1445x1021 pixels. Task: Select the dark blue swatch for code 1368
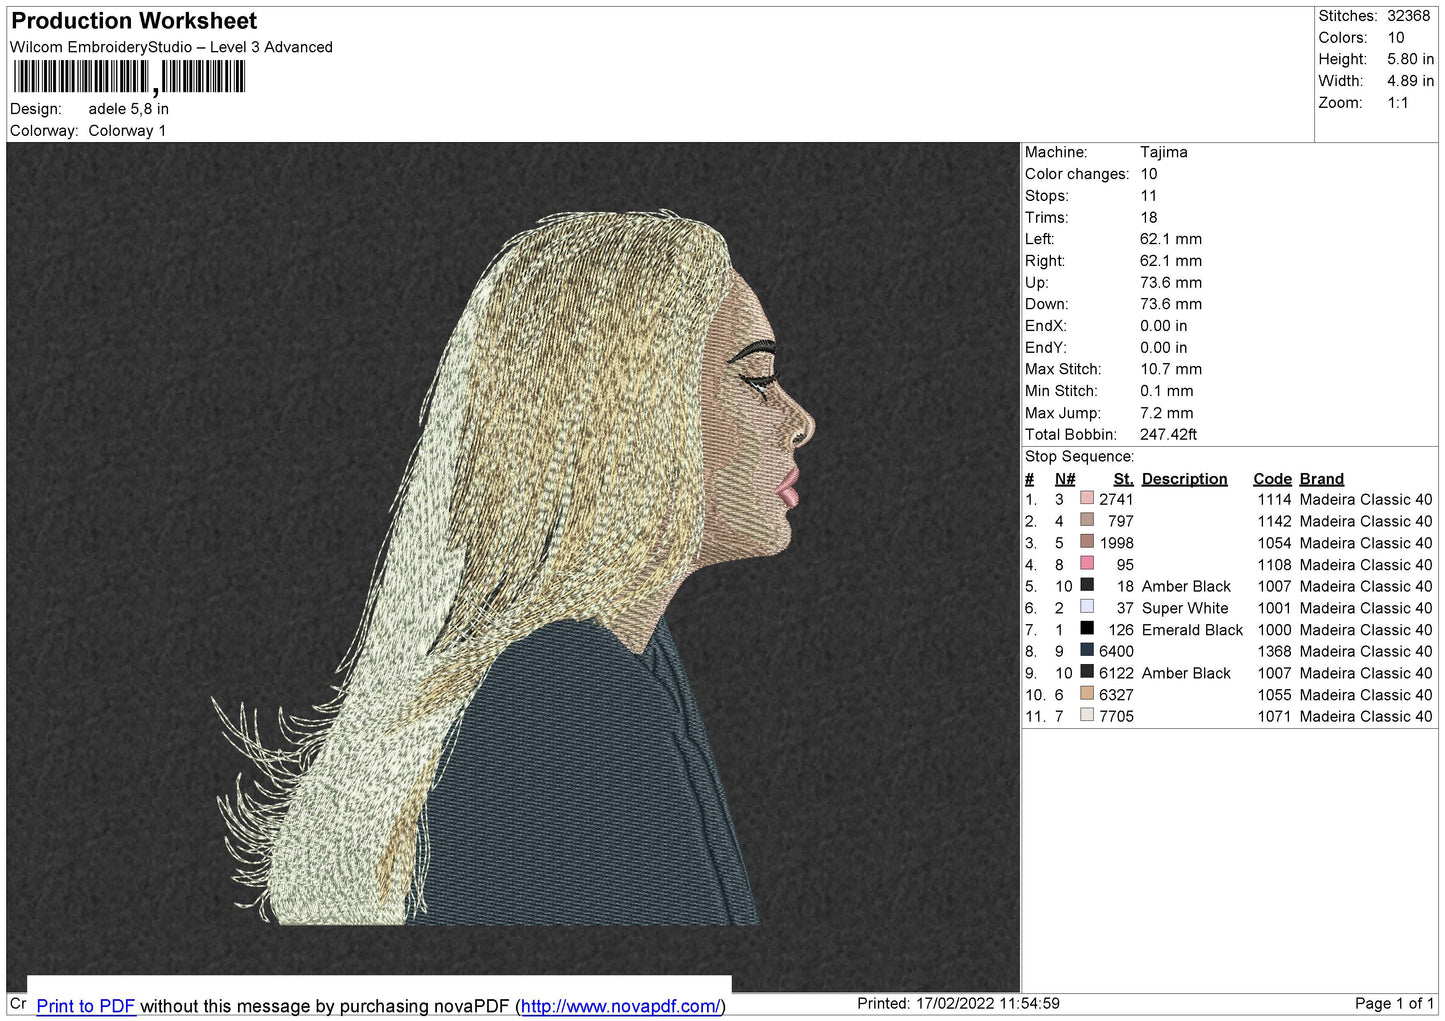[1087, 650]
